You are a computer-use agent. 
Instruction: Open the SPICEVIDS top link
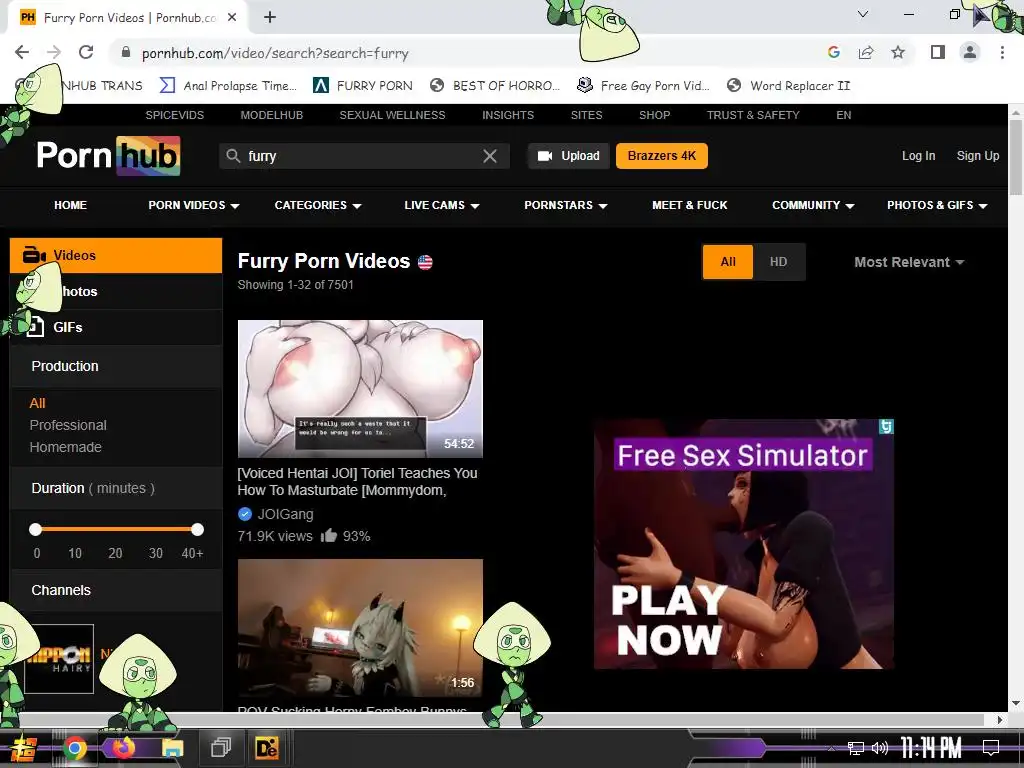pyautogui.click(x=174, y=115)
